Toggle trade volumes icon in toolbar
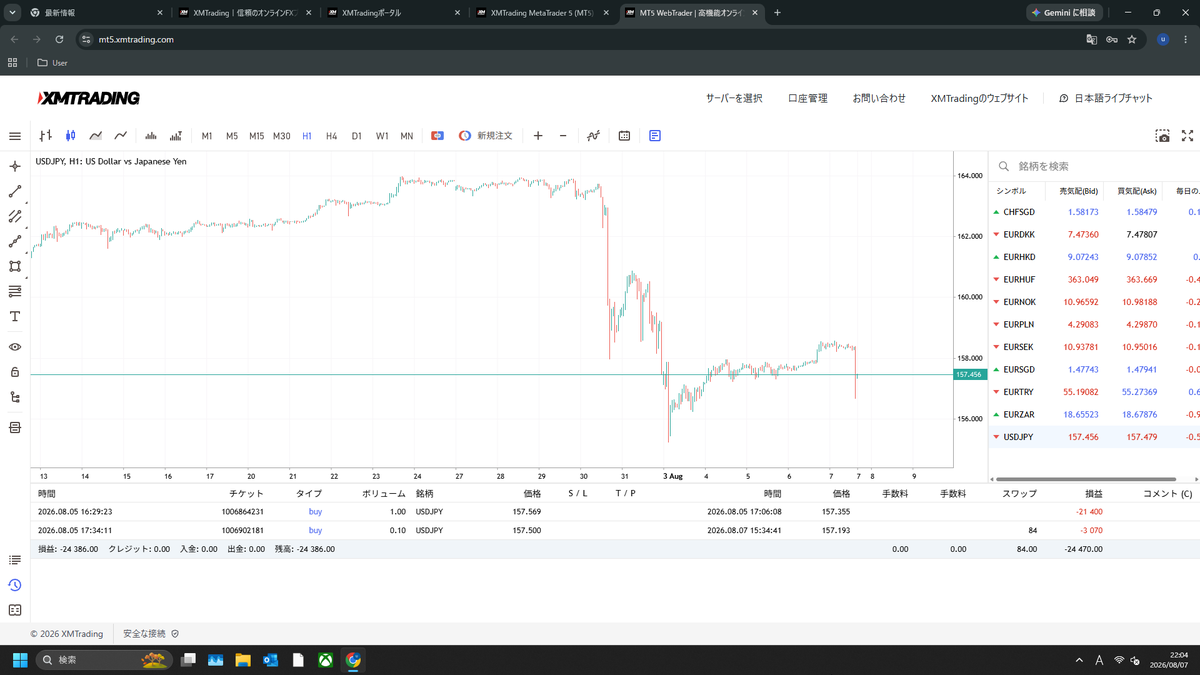This screenshot has width=1200, height=675. [176, 136]
